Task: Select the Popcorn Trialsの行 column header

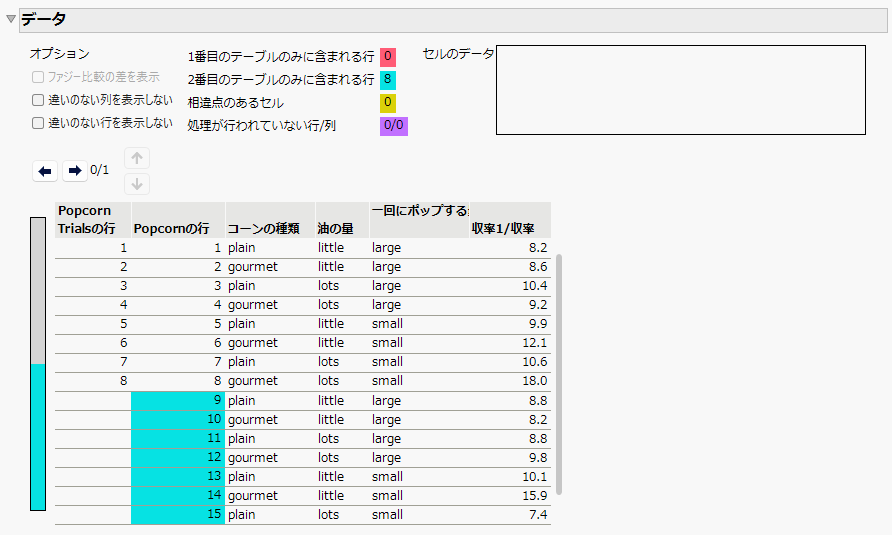Action: coord(93,220)
